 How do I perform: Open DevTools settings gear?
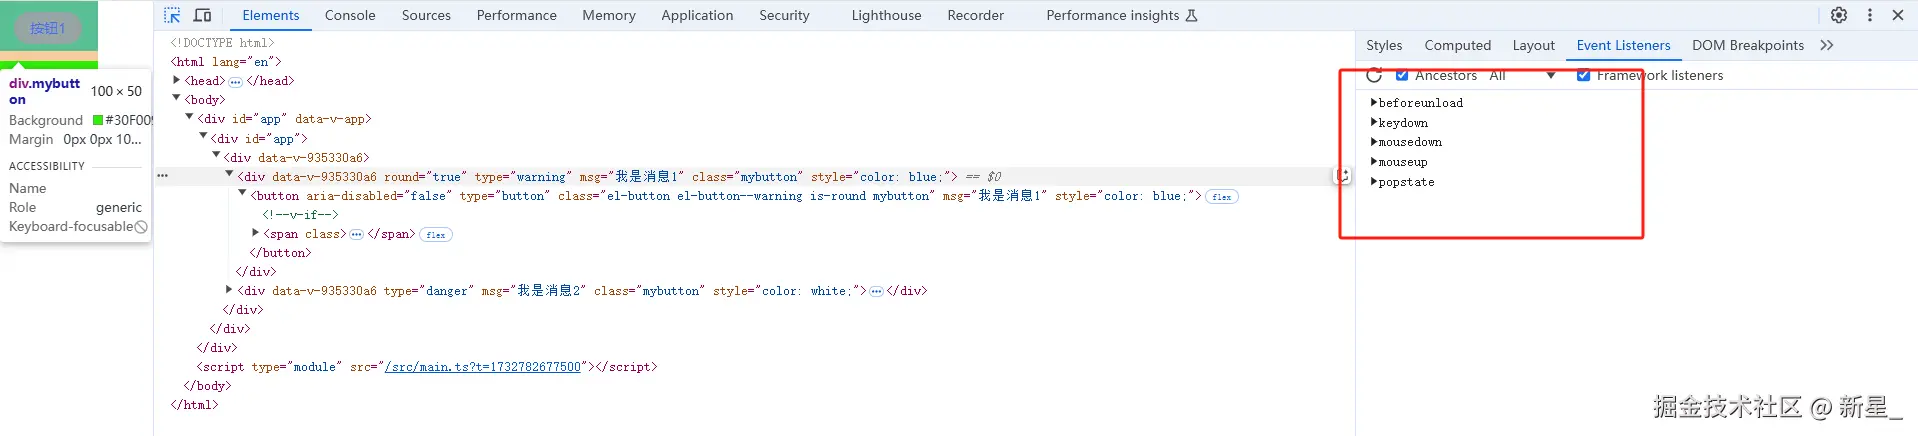click(1838, 15)
